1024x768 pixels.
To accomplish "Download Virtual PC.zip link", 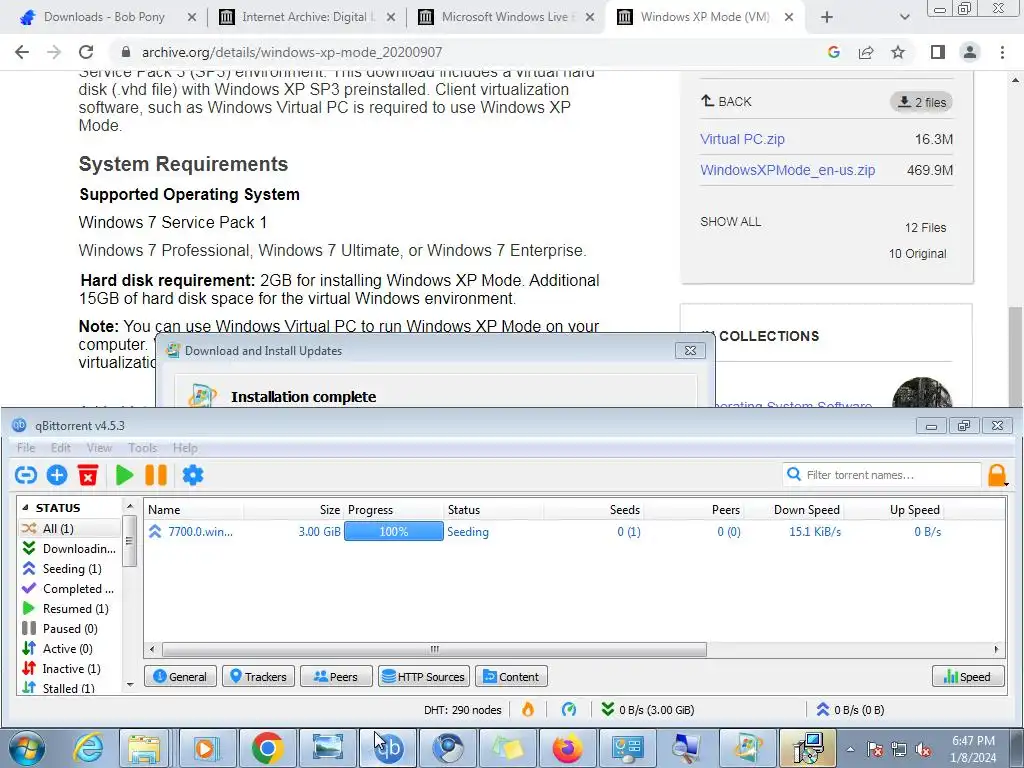I will pyautogui.click(x=742, y=139).
